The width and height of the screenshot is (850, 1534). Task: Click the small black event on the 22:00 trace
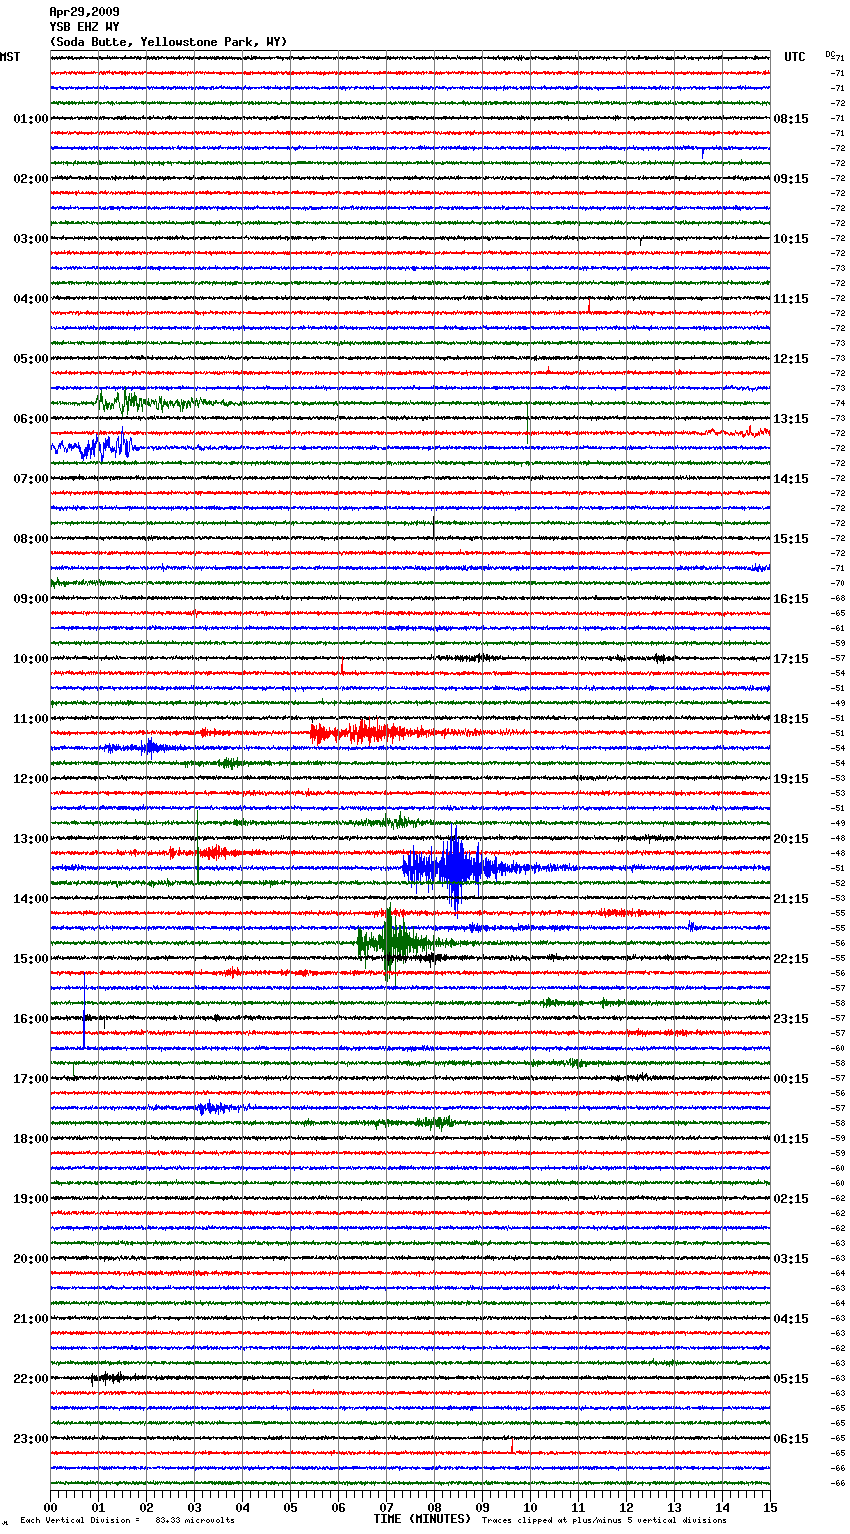pyautogui.click(x=108, y=1378)
